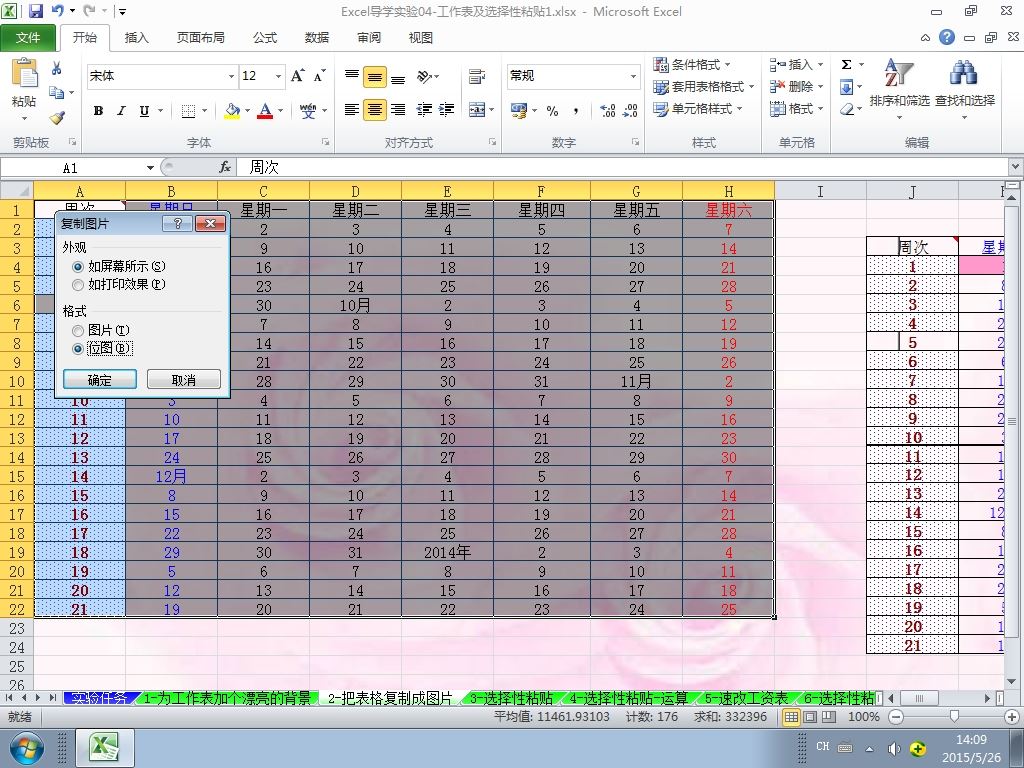The width and height of the screenshot is (1024, 768).
Task: Click the align left icon
Action: tap(351, 110)
